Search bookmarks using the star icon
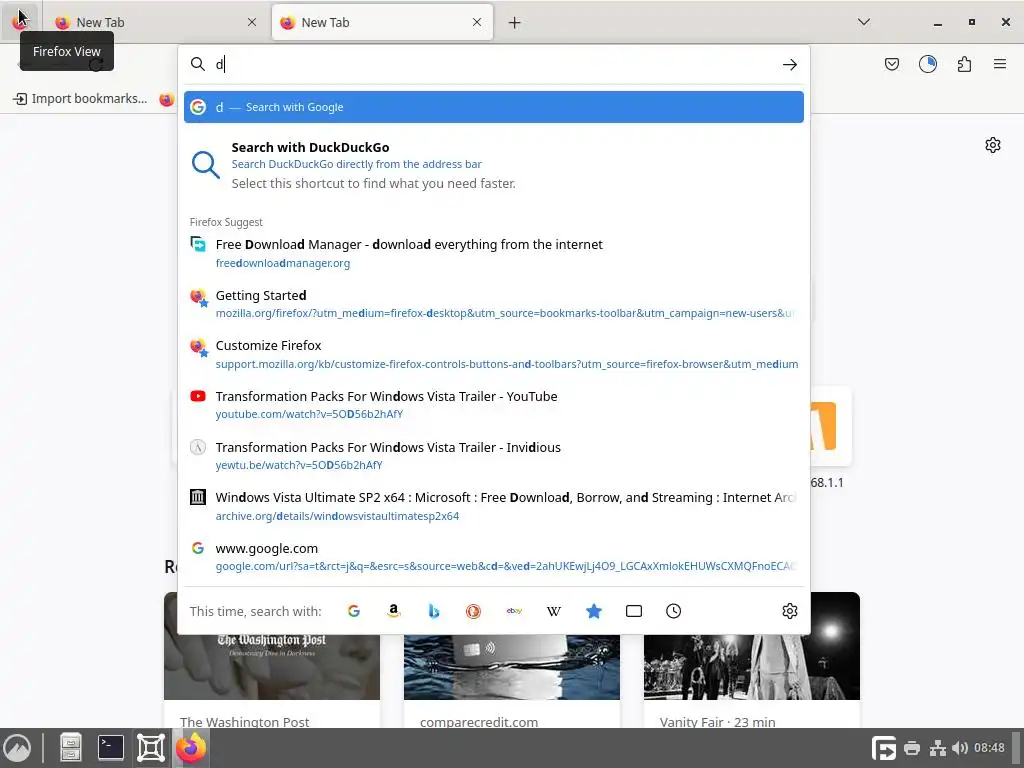The width and height of the screenshot is (1024, 768). pos(594,611)
